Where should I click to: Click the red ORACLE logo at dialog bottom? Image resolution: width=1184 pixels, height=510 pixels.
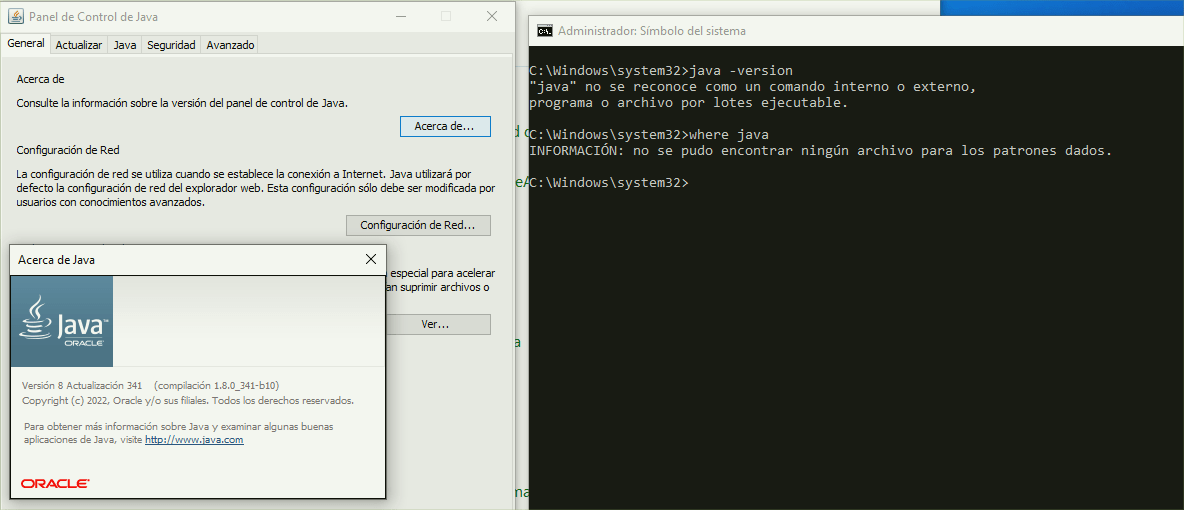point(55,484)
